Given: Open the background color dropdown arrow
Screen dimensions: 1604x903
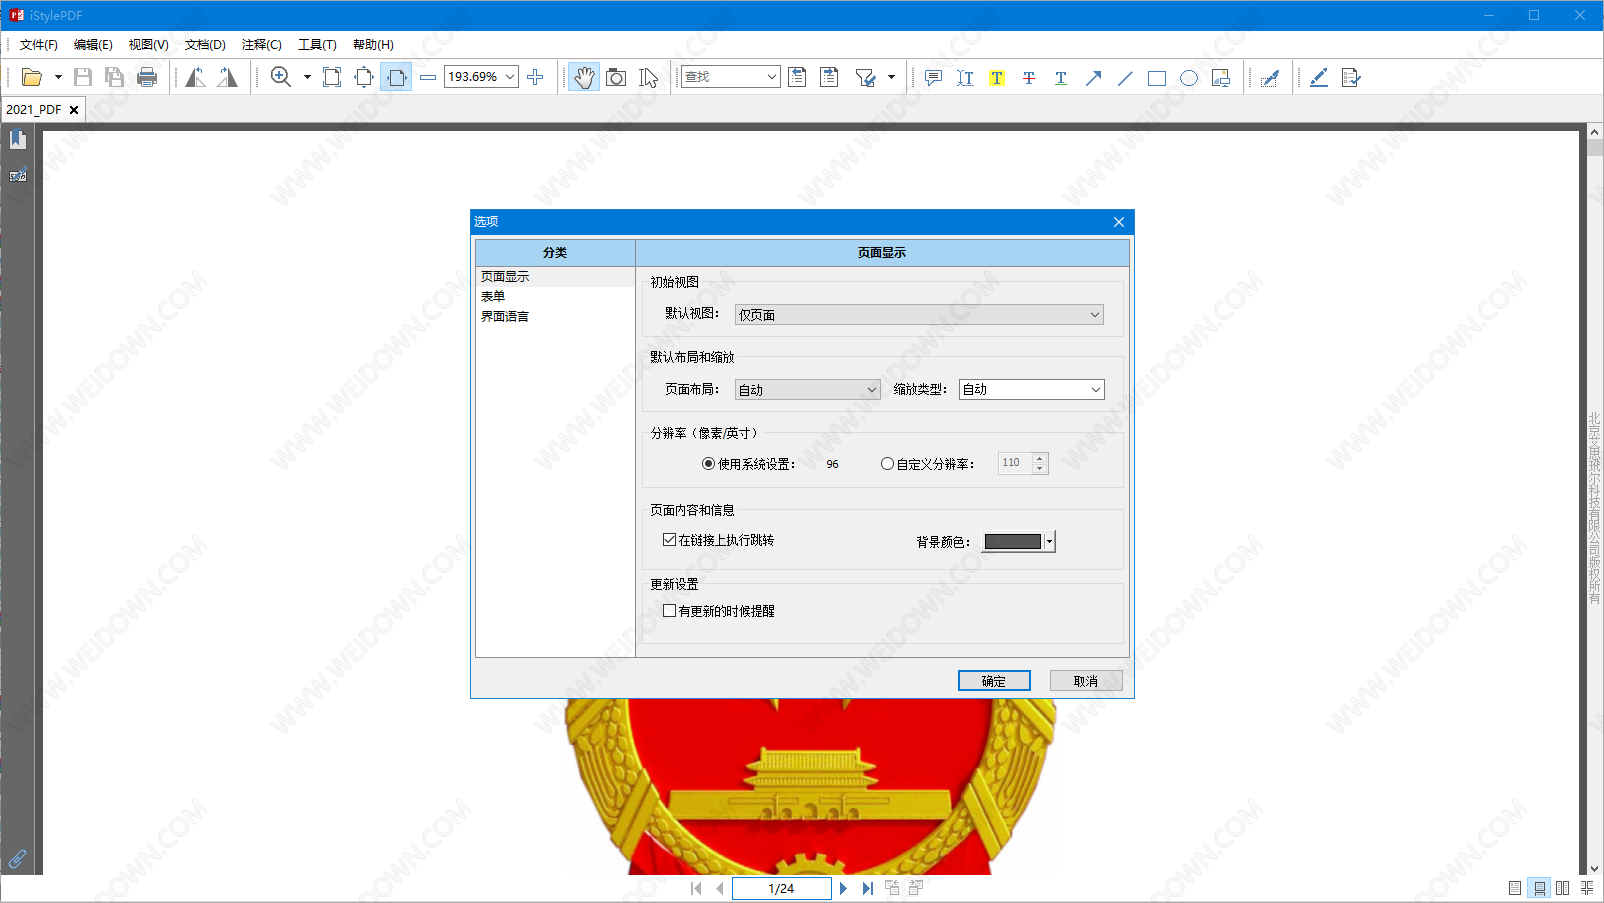Looking at the screenshot, I should pos(1049,541).
